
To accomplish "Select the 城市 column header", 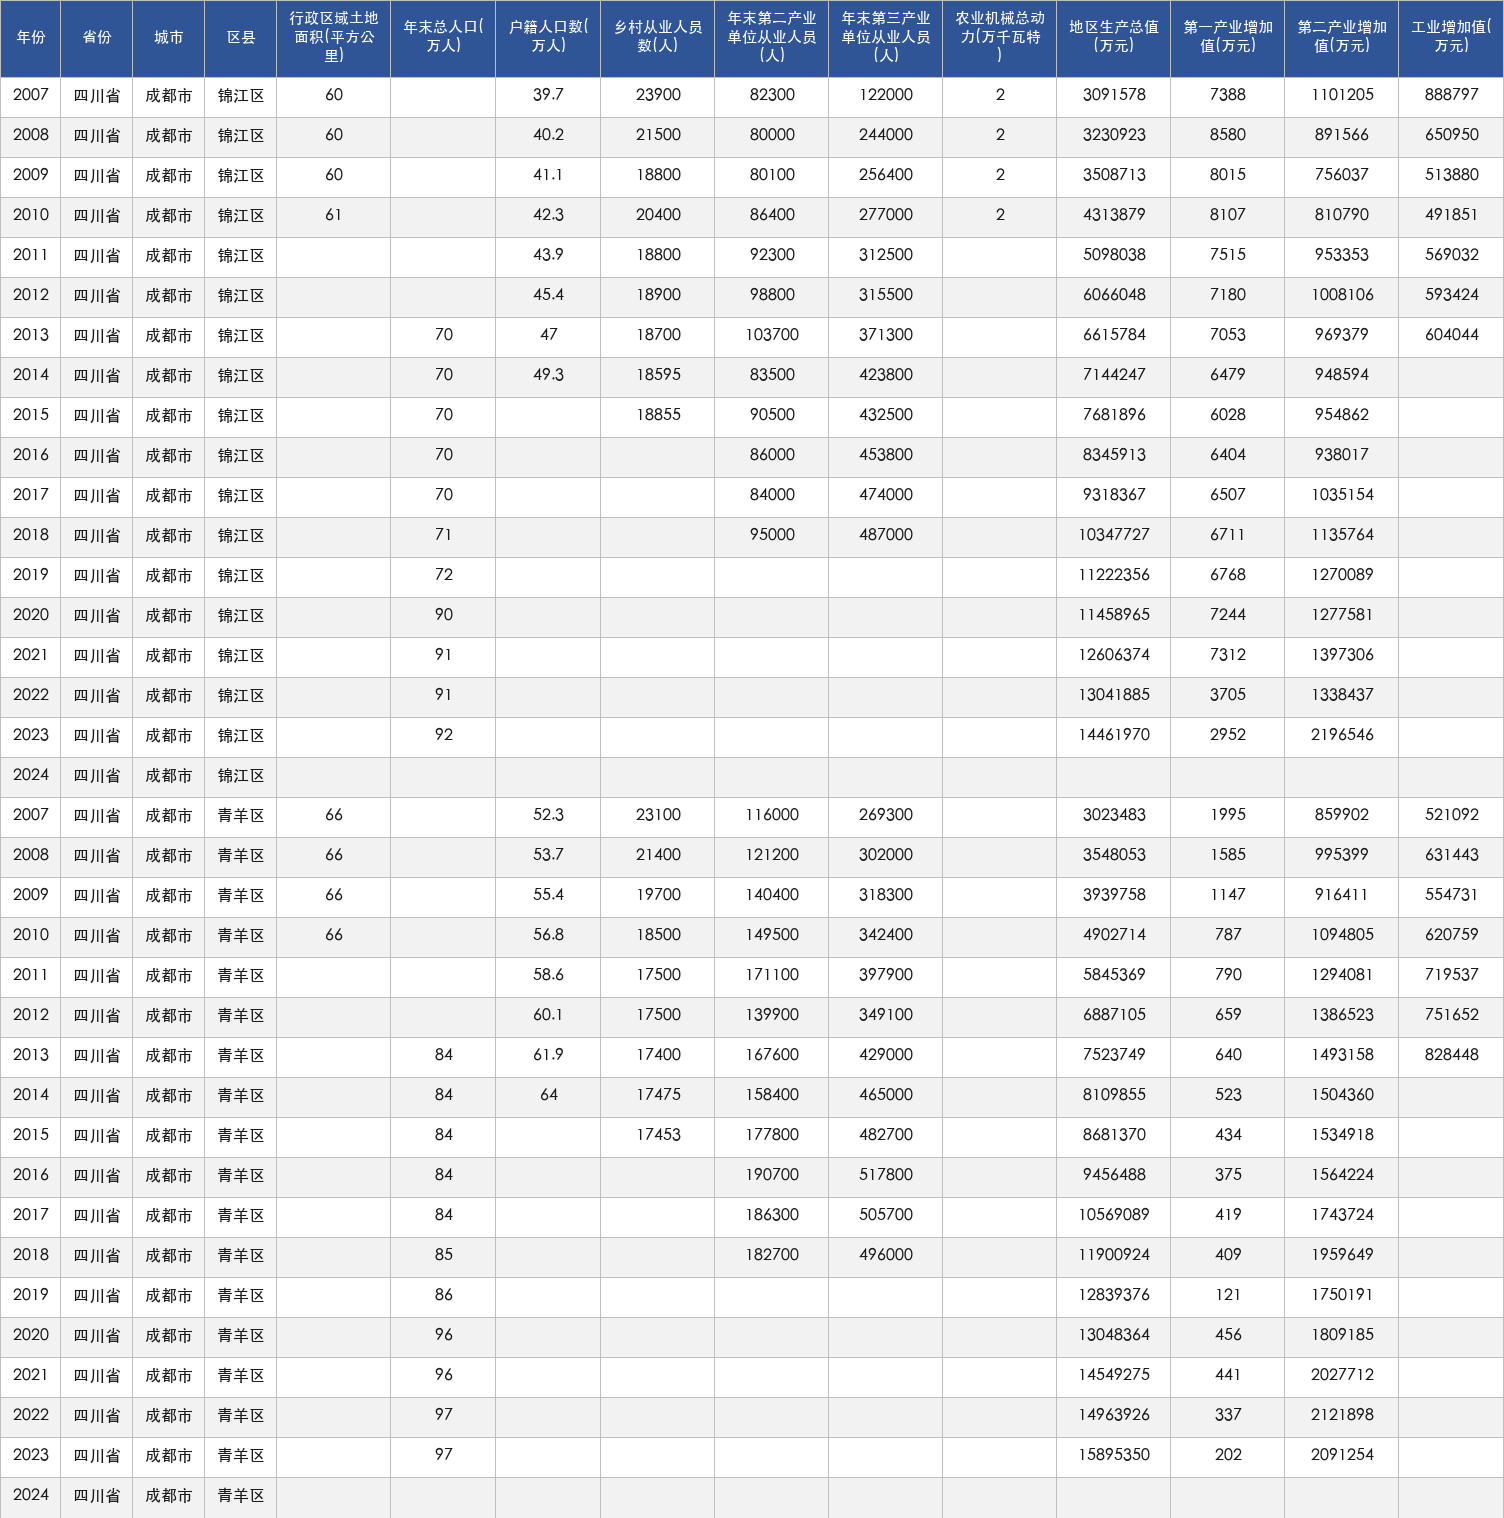I will 169,38.
